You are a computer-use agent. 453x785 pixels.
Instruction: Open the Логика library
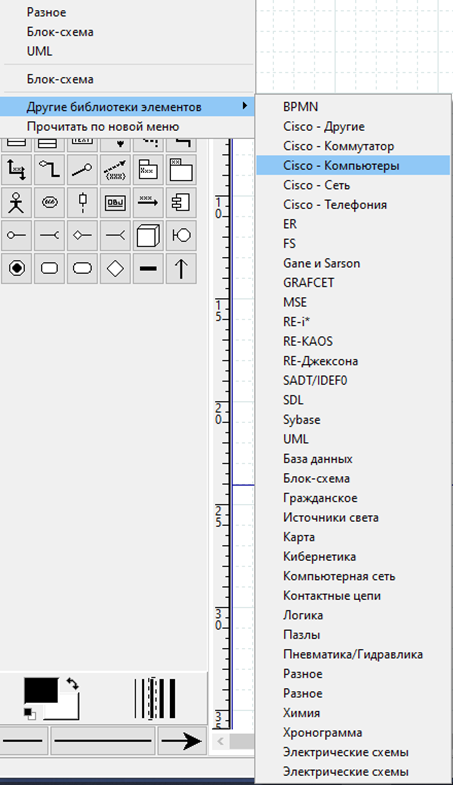point(353,615)
